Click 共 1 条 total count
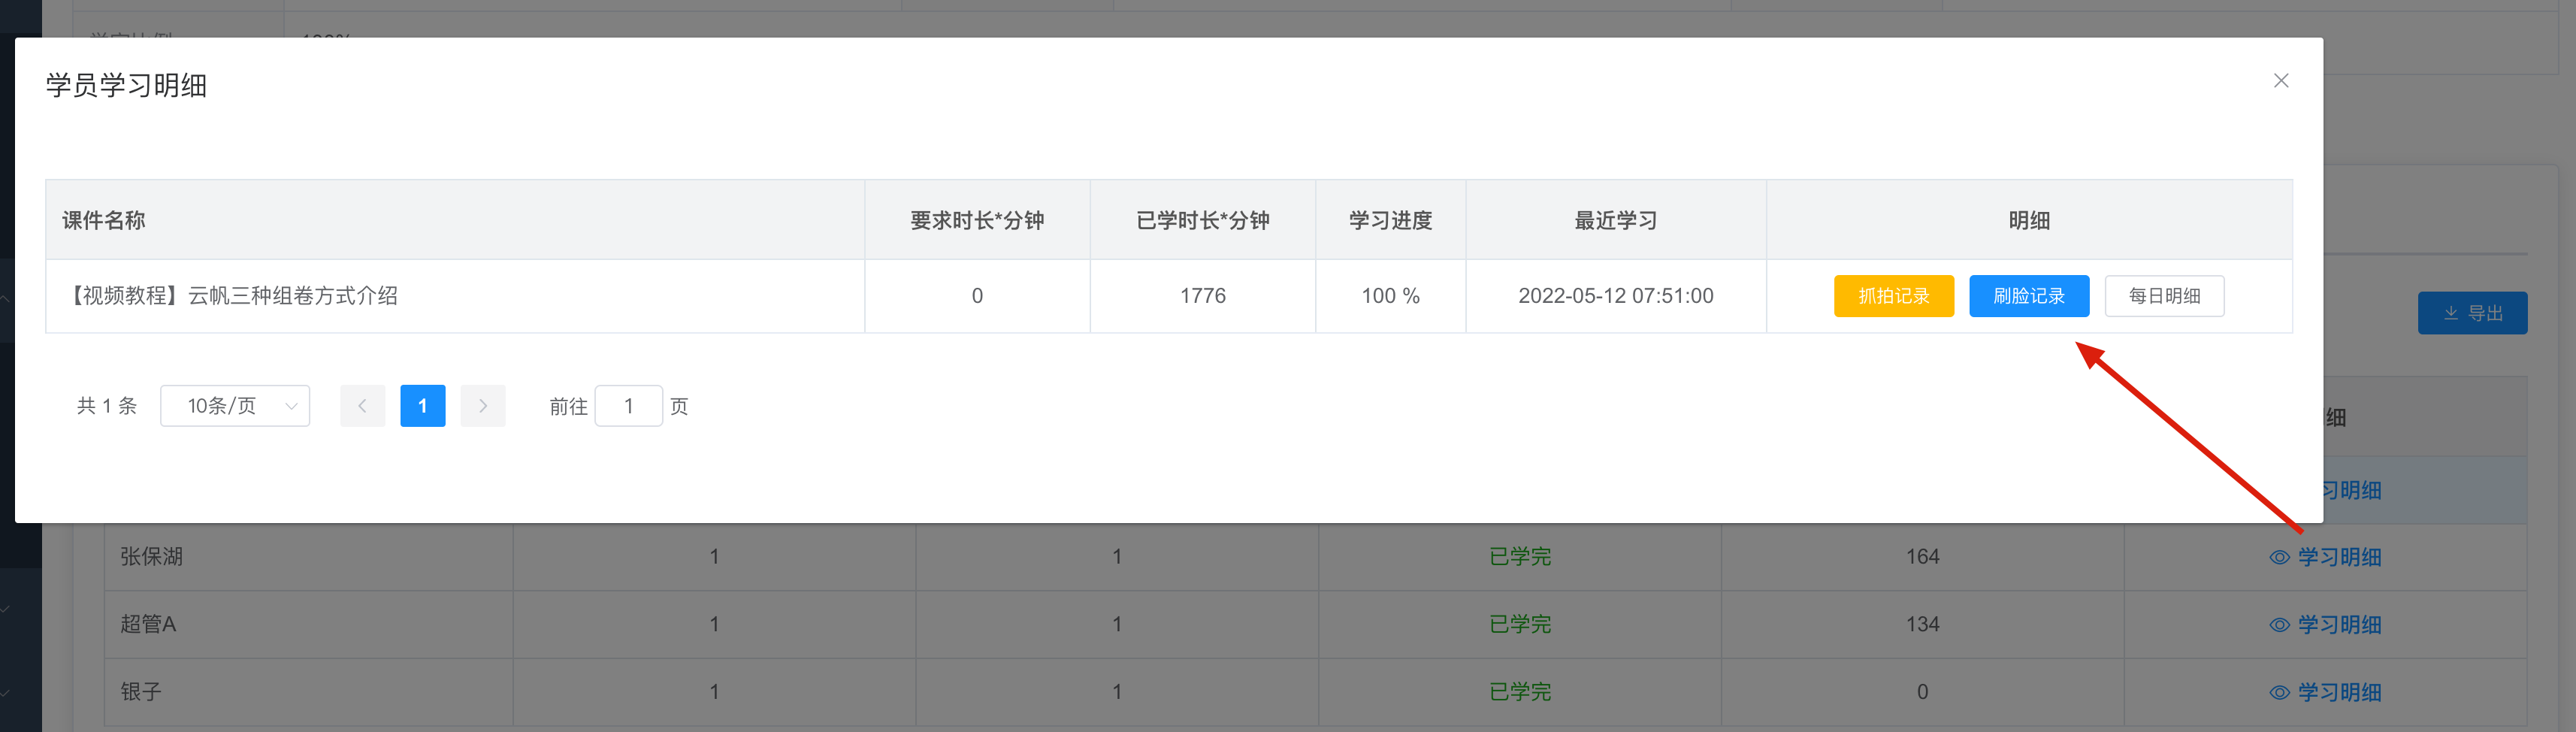Screen dimensions: 2576x732 click(x=107, y=406)
